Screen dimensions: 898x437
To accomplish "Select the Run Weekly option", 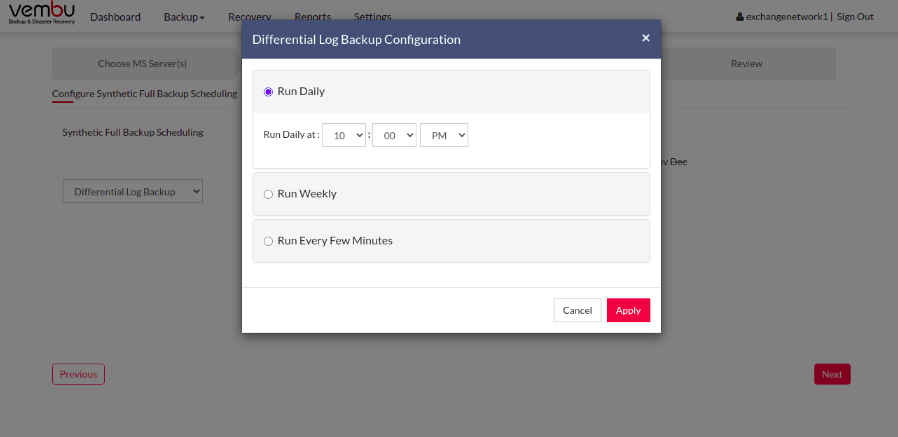I will click(x=268, y=194).
